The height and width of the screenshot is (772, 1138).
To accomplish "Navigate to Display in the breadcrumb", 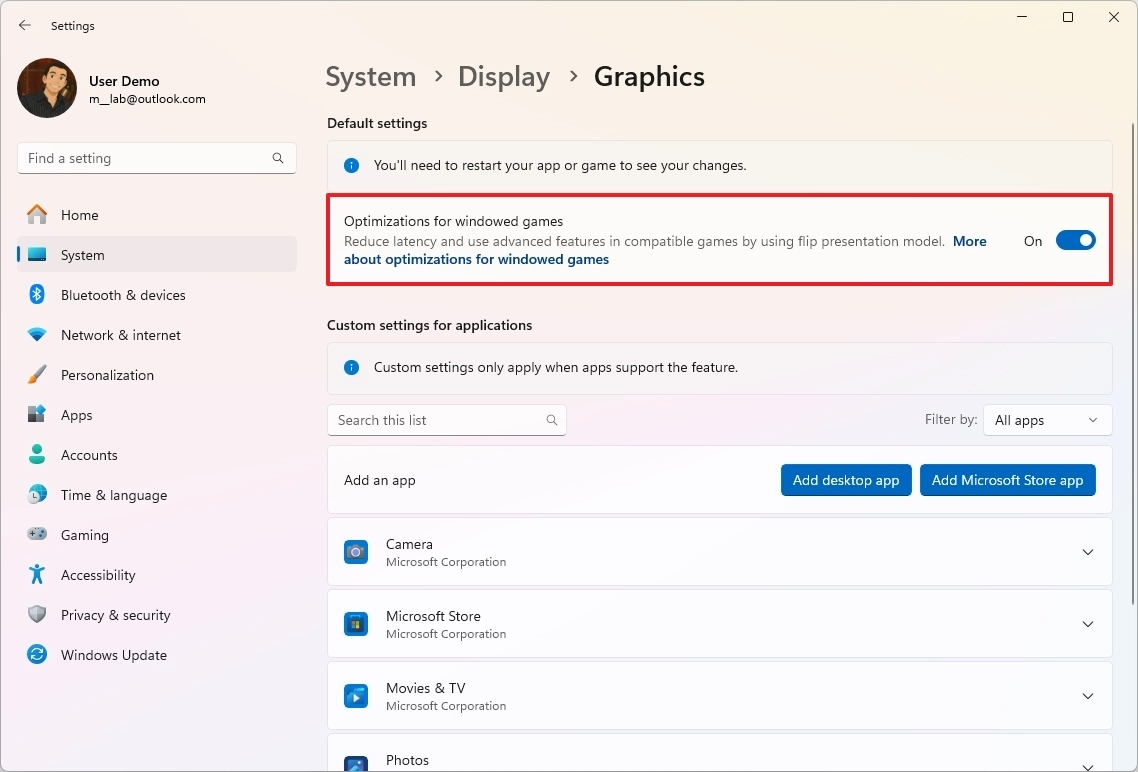I will pyautogui.click(x=504, y=76).
